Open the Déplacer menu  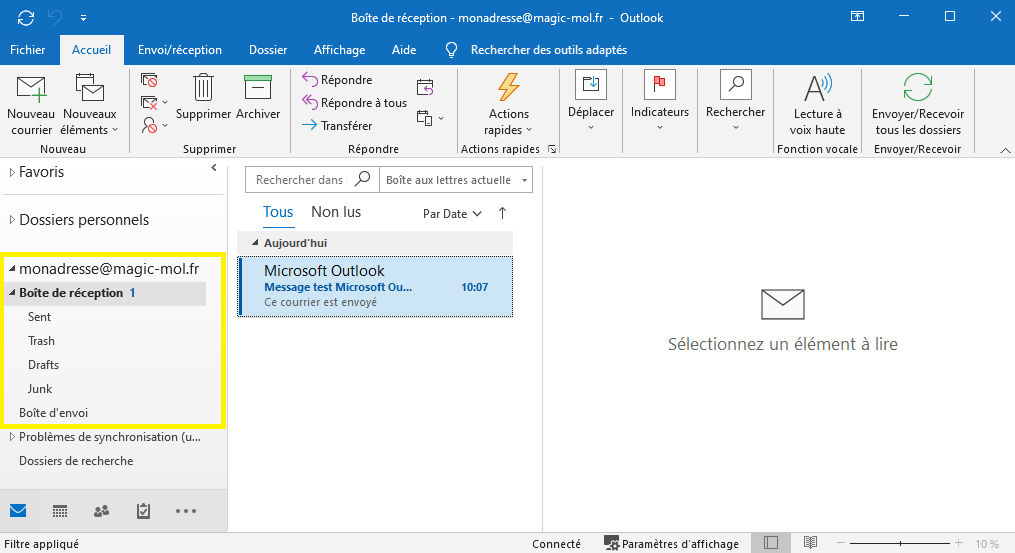(591, 101)
